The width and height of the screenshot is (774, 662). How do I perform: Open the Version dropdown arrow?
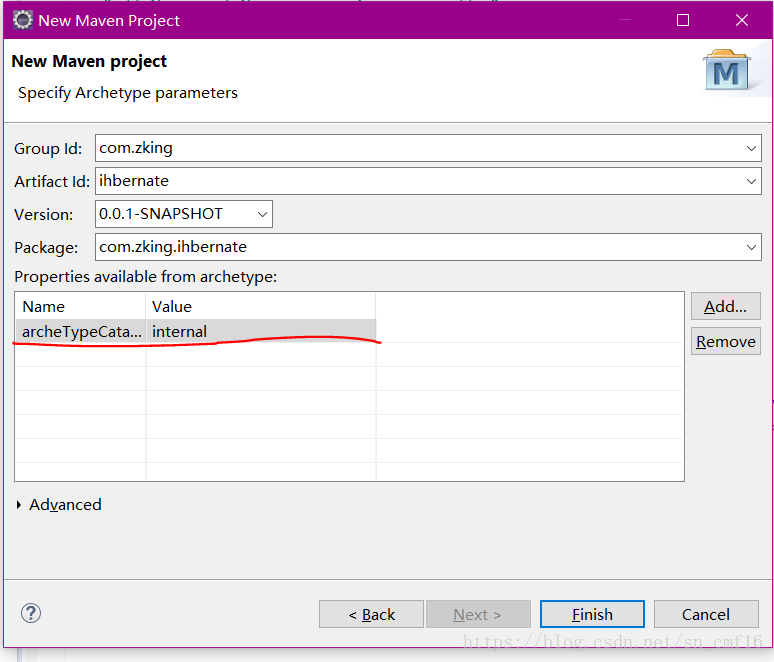(x=262, y=214)
